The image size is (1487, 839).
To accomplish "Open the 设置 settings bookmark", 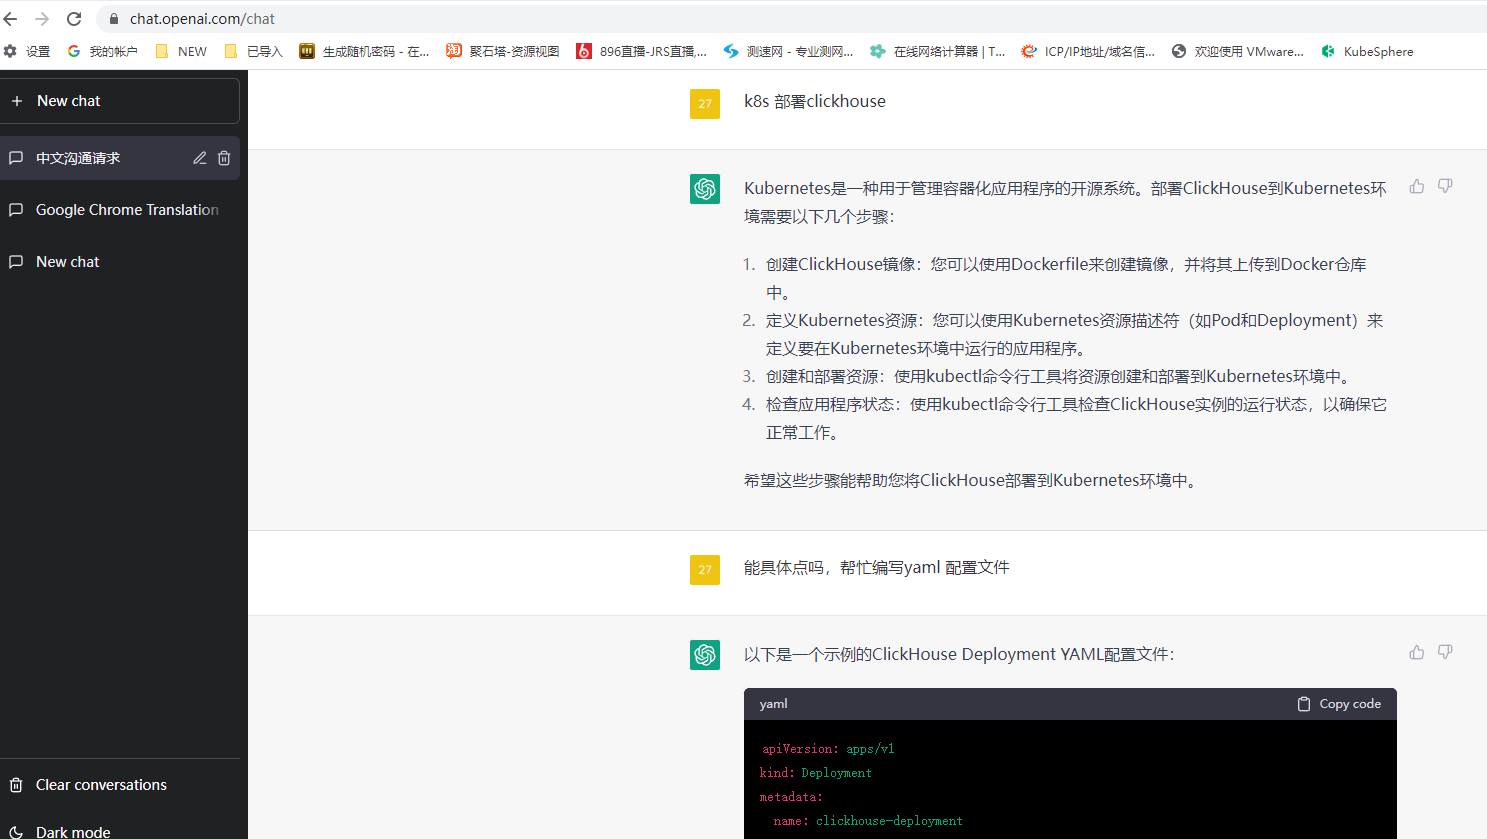I will 27,51.
